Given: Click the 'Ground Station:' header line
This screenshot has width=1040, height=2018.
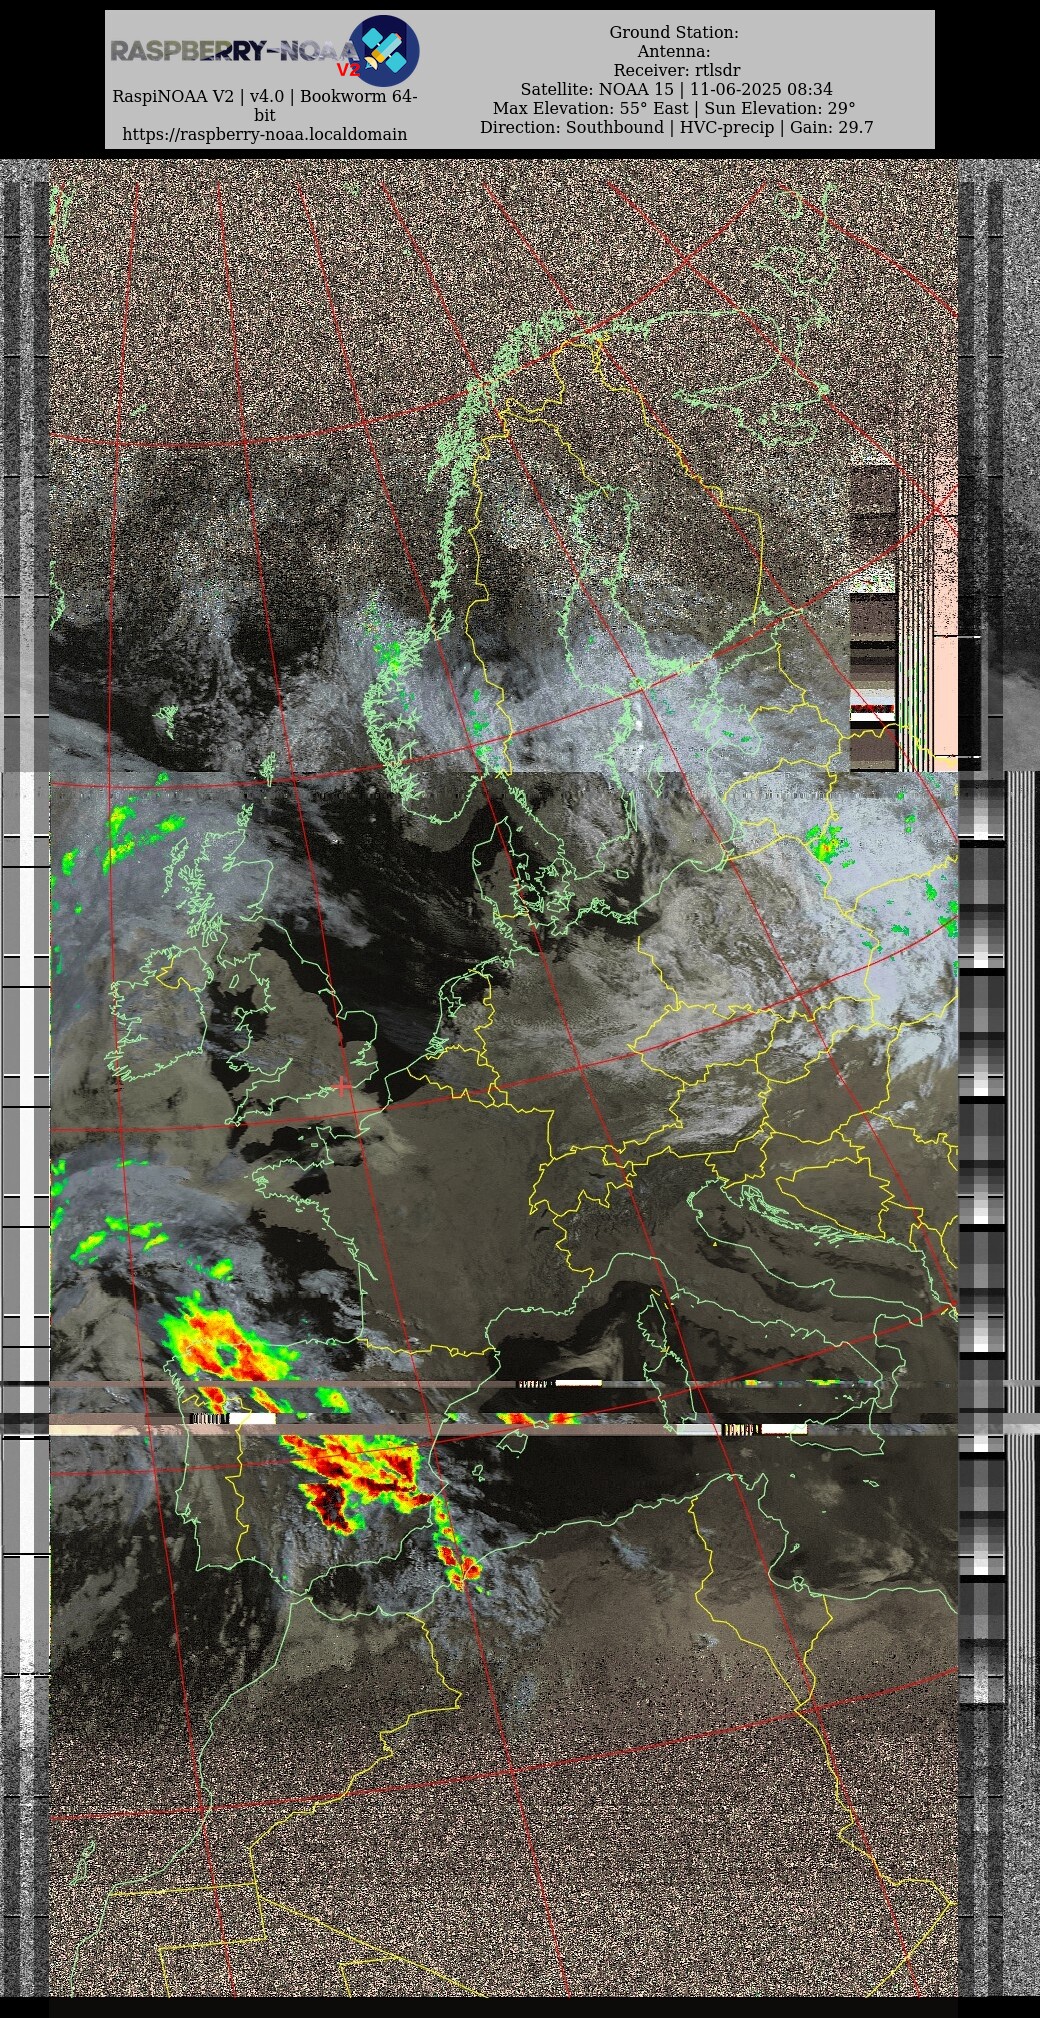Looking at the screenshot, I should coord(674,32).
